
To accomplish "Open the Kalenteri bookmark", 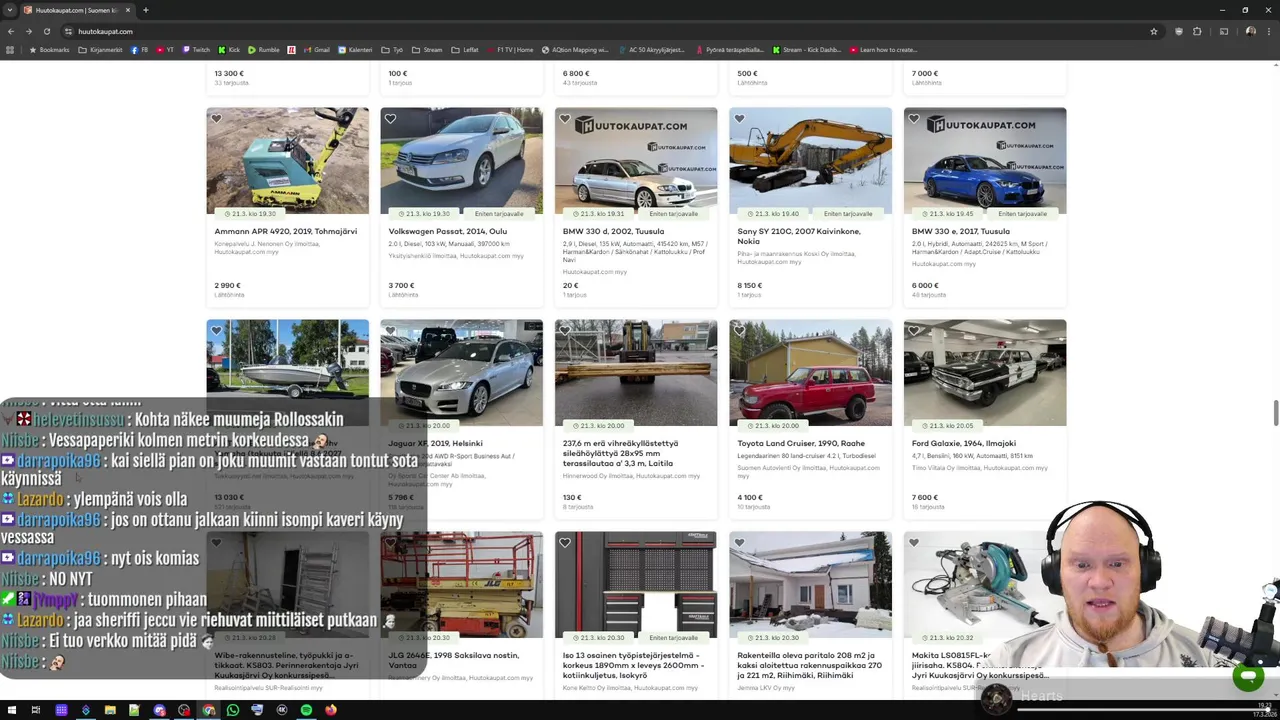I will point(355,49).
